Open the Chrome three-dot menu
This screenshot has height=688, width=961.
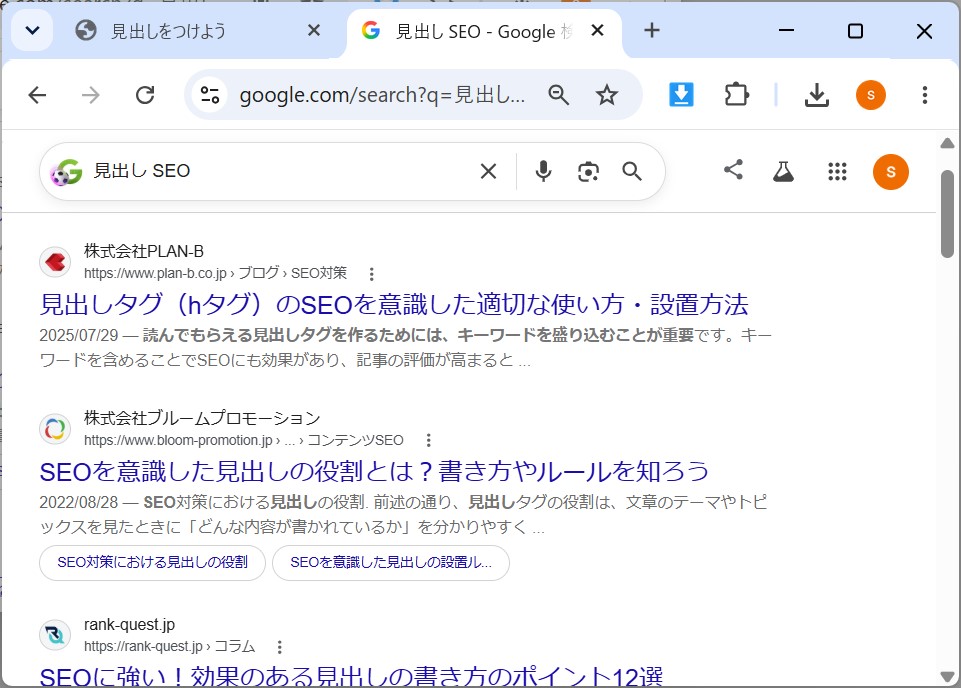point(925,95)
